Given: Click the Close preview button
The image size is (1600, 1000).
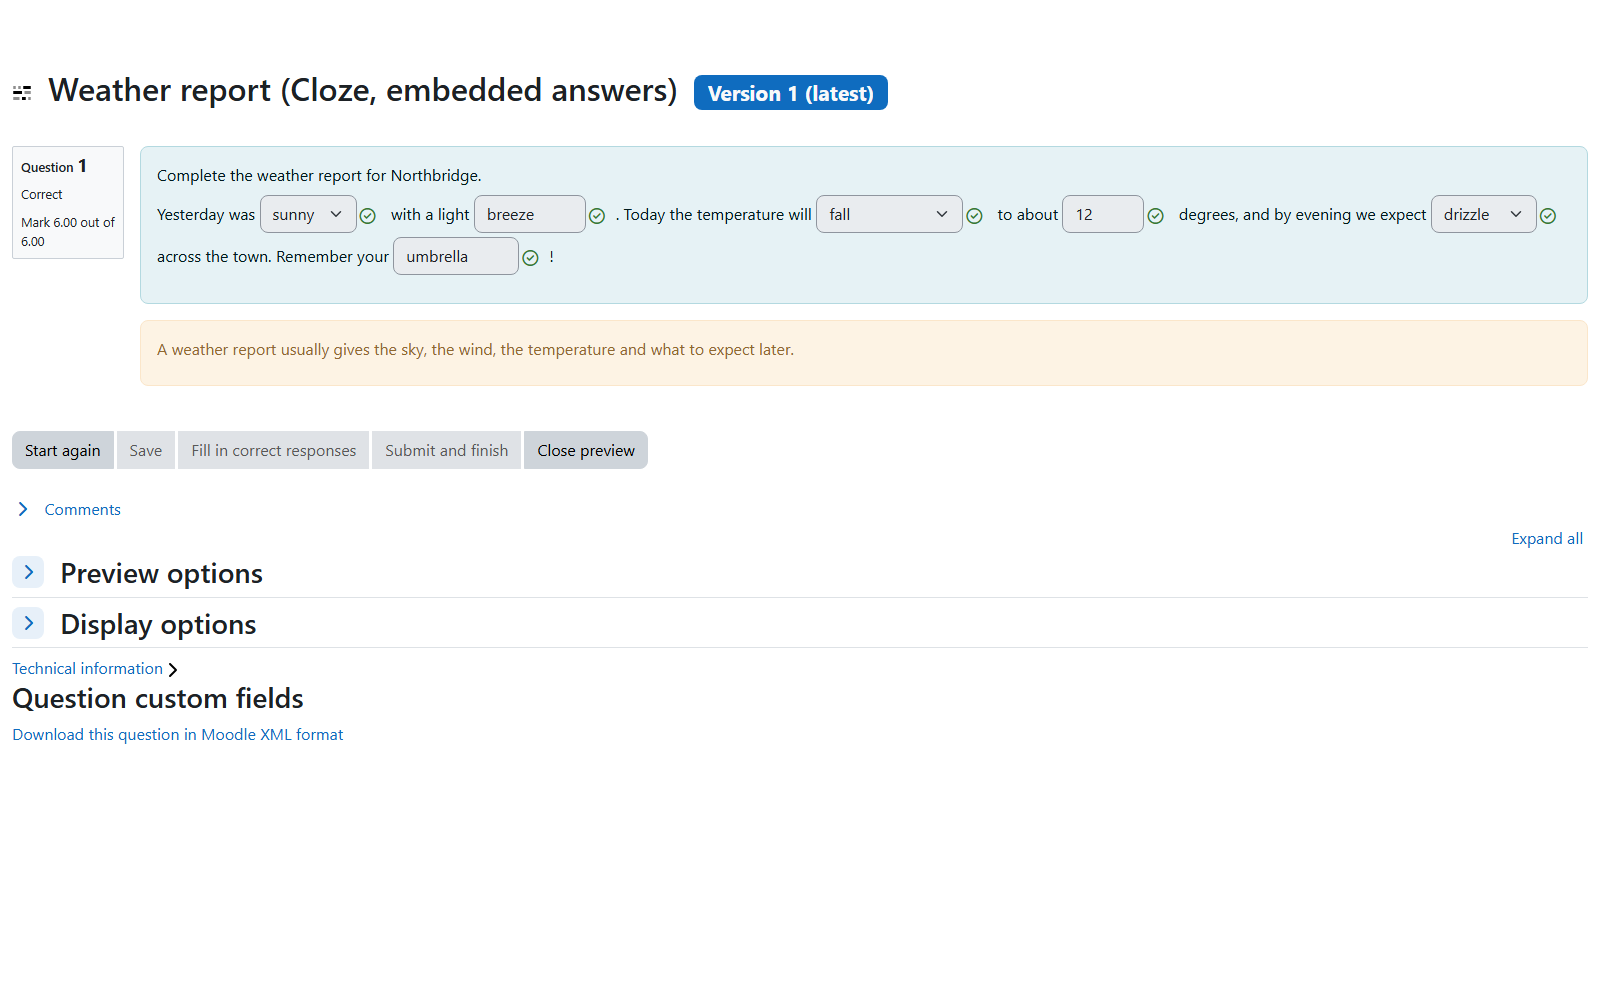Looking at the screenshot, I should 586,450.
